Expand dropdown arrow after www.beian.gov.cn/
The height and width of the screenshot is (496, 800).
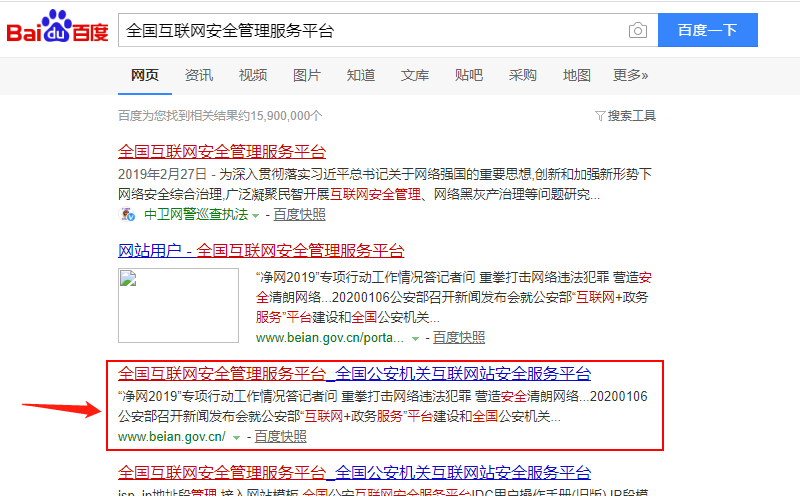[x=236, y=438]
